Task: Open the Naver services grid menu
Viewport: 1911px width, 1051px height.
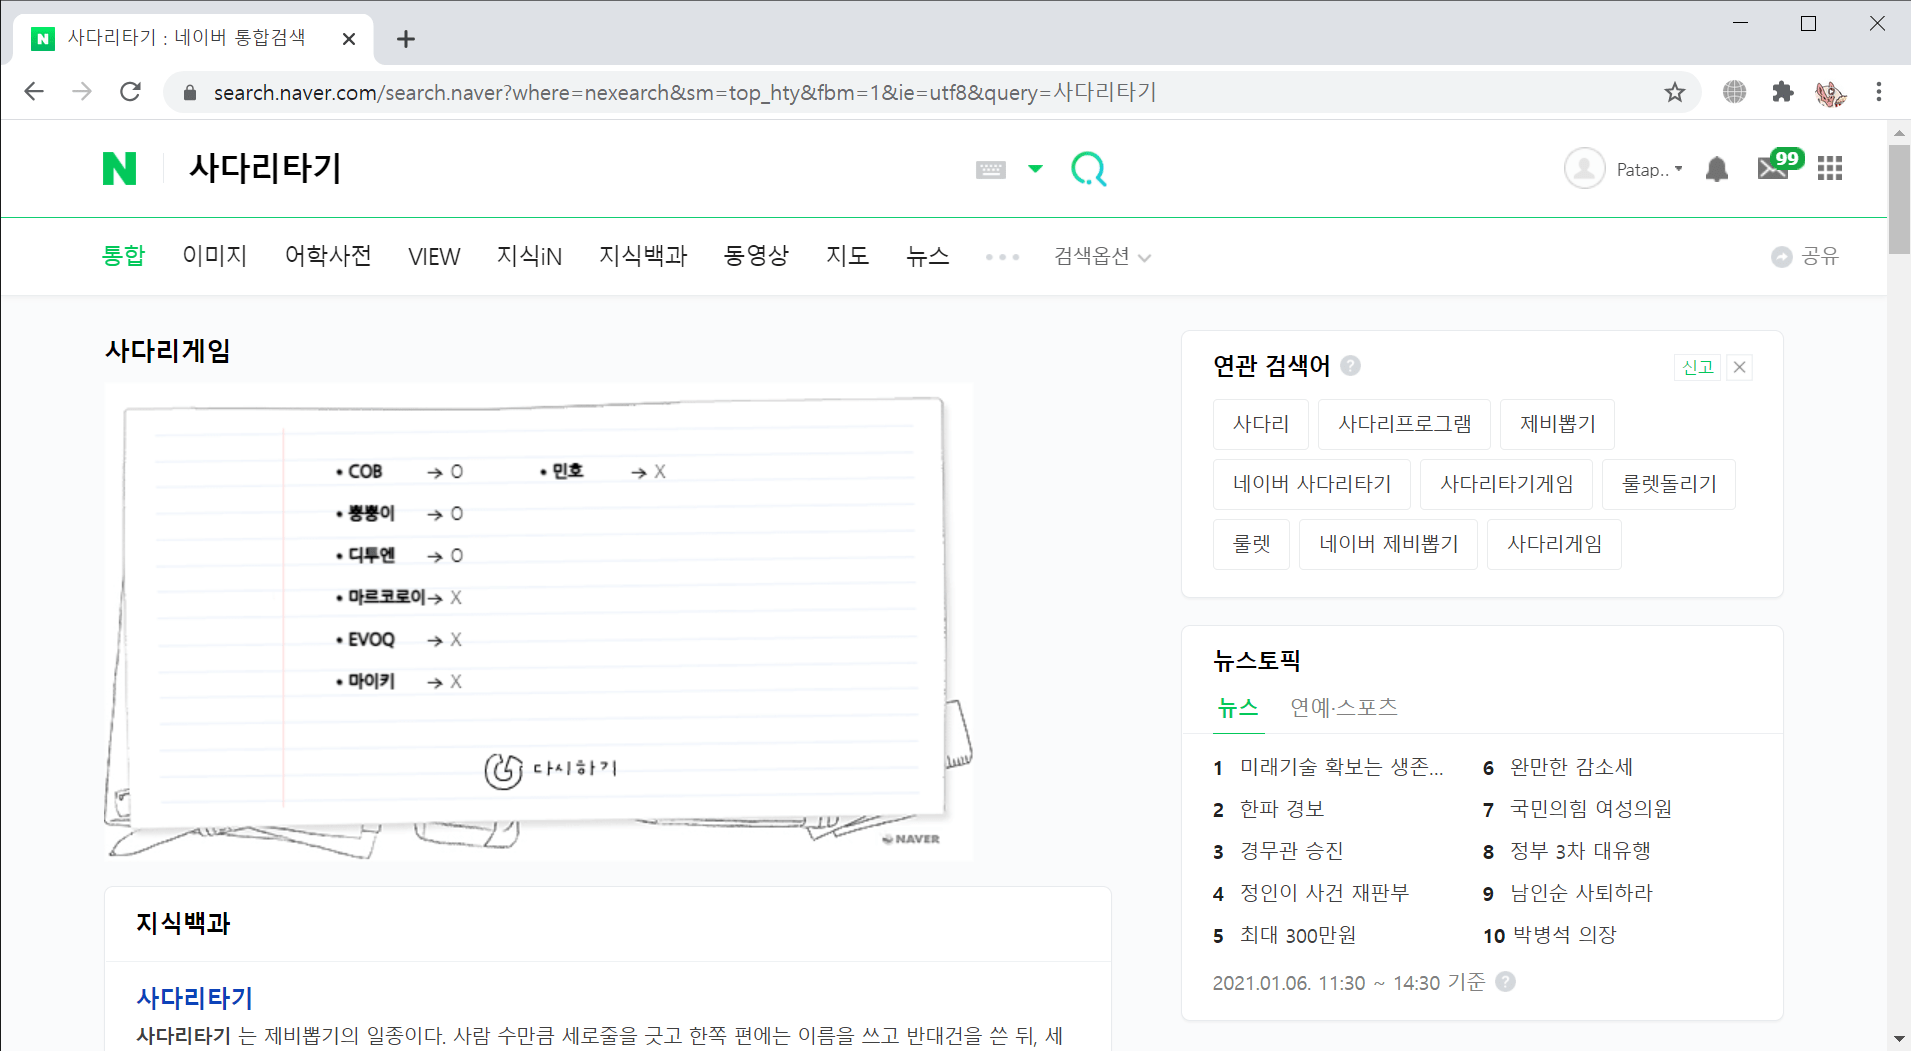Action: 1830,168
